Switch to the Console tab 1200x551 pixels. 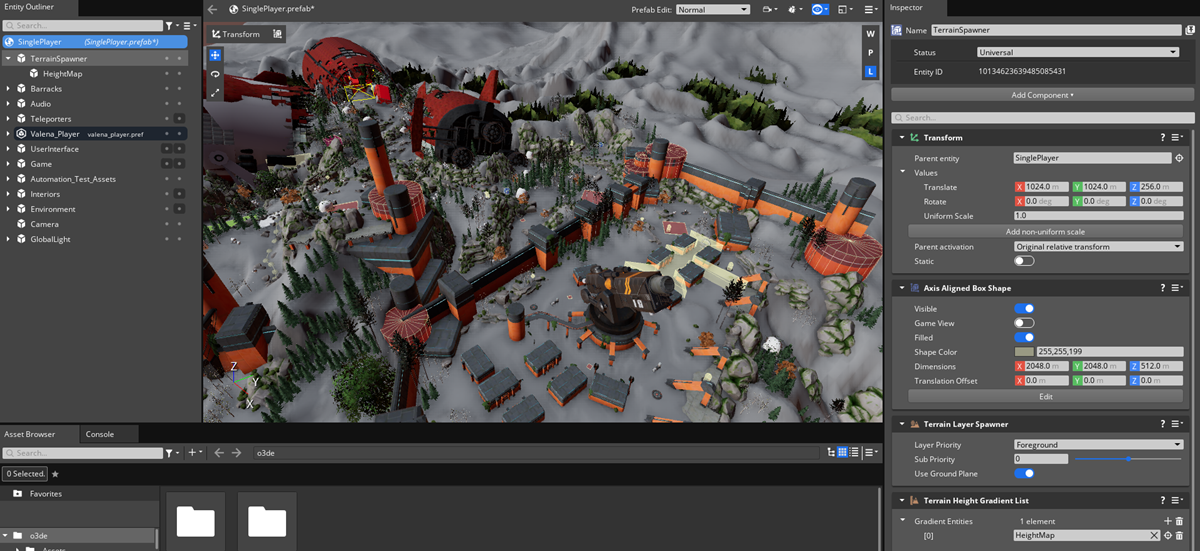point(100,434)
